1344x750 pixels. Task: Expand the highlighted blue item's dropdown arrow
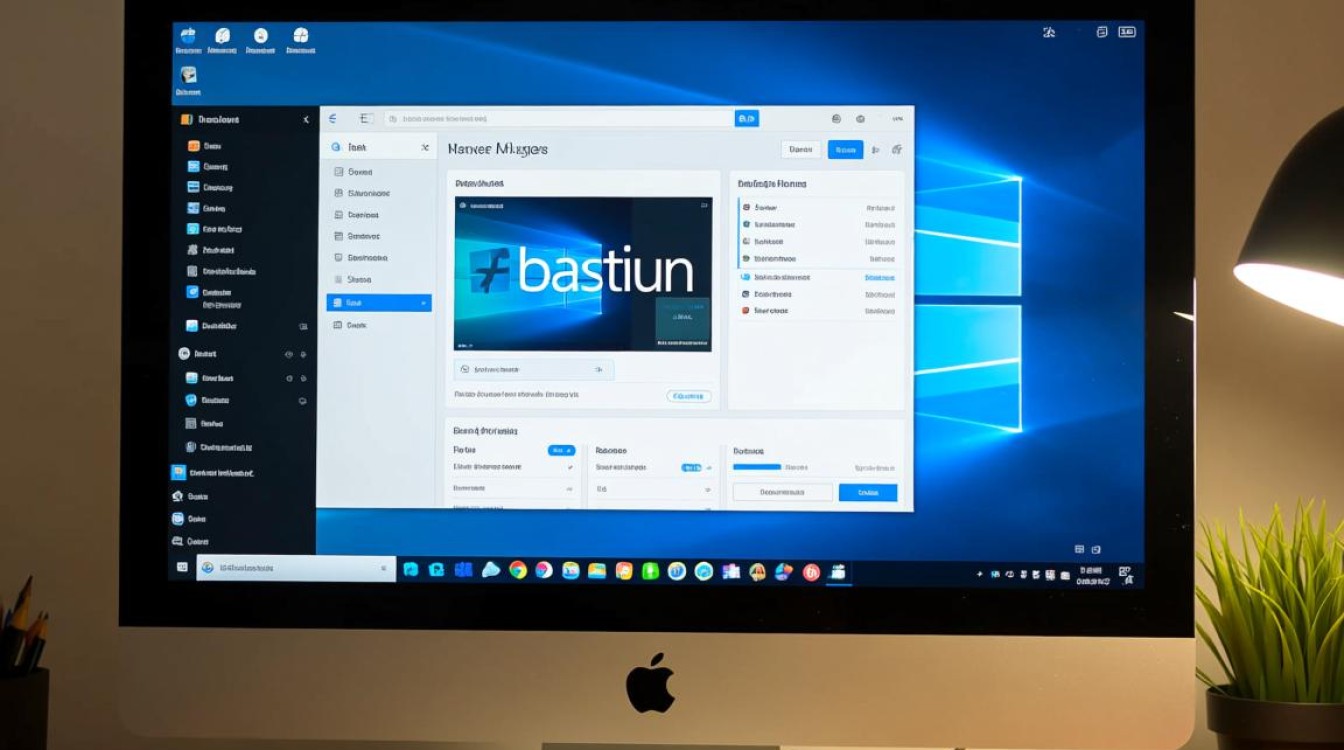pyautogui.click(x=423, y=303)
